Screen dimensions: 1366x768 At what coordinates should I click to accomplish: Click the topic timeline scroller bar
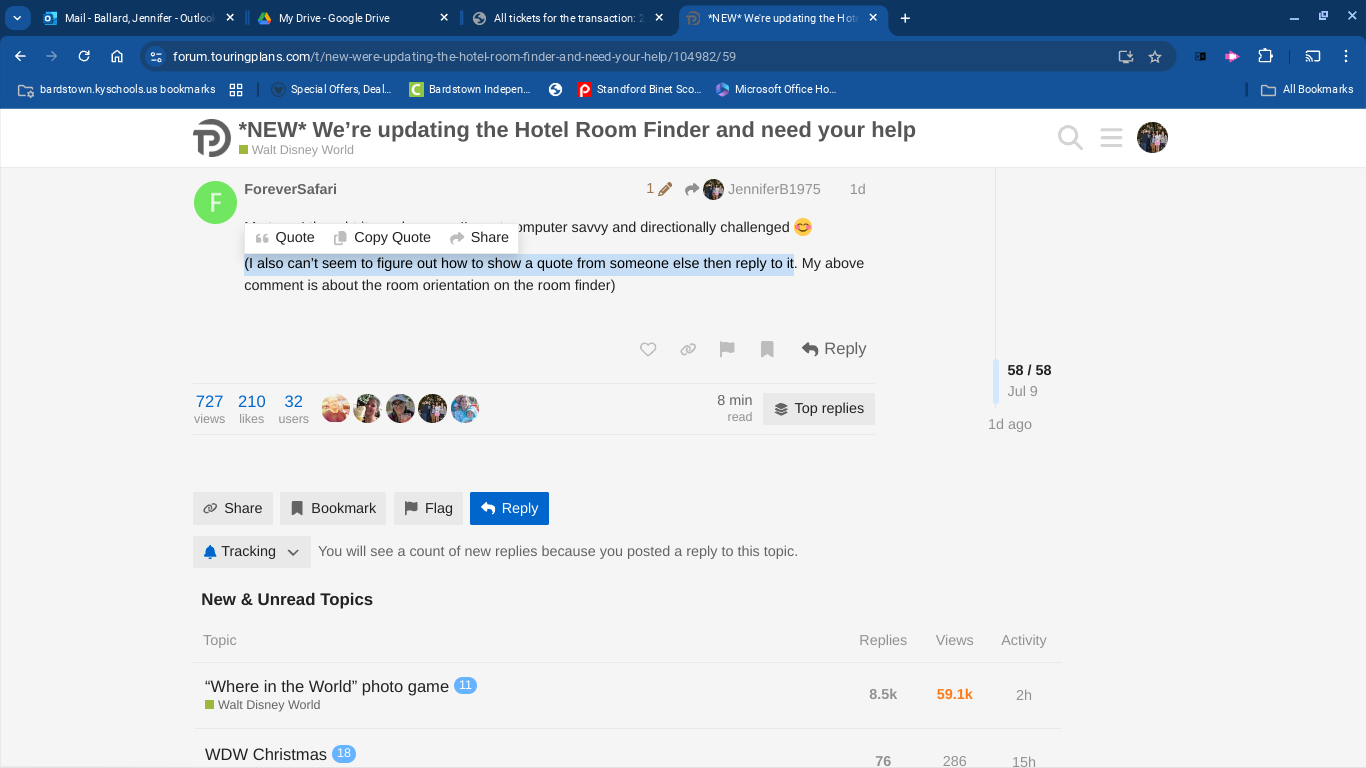996,381
